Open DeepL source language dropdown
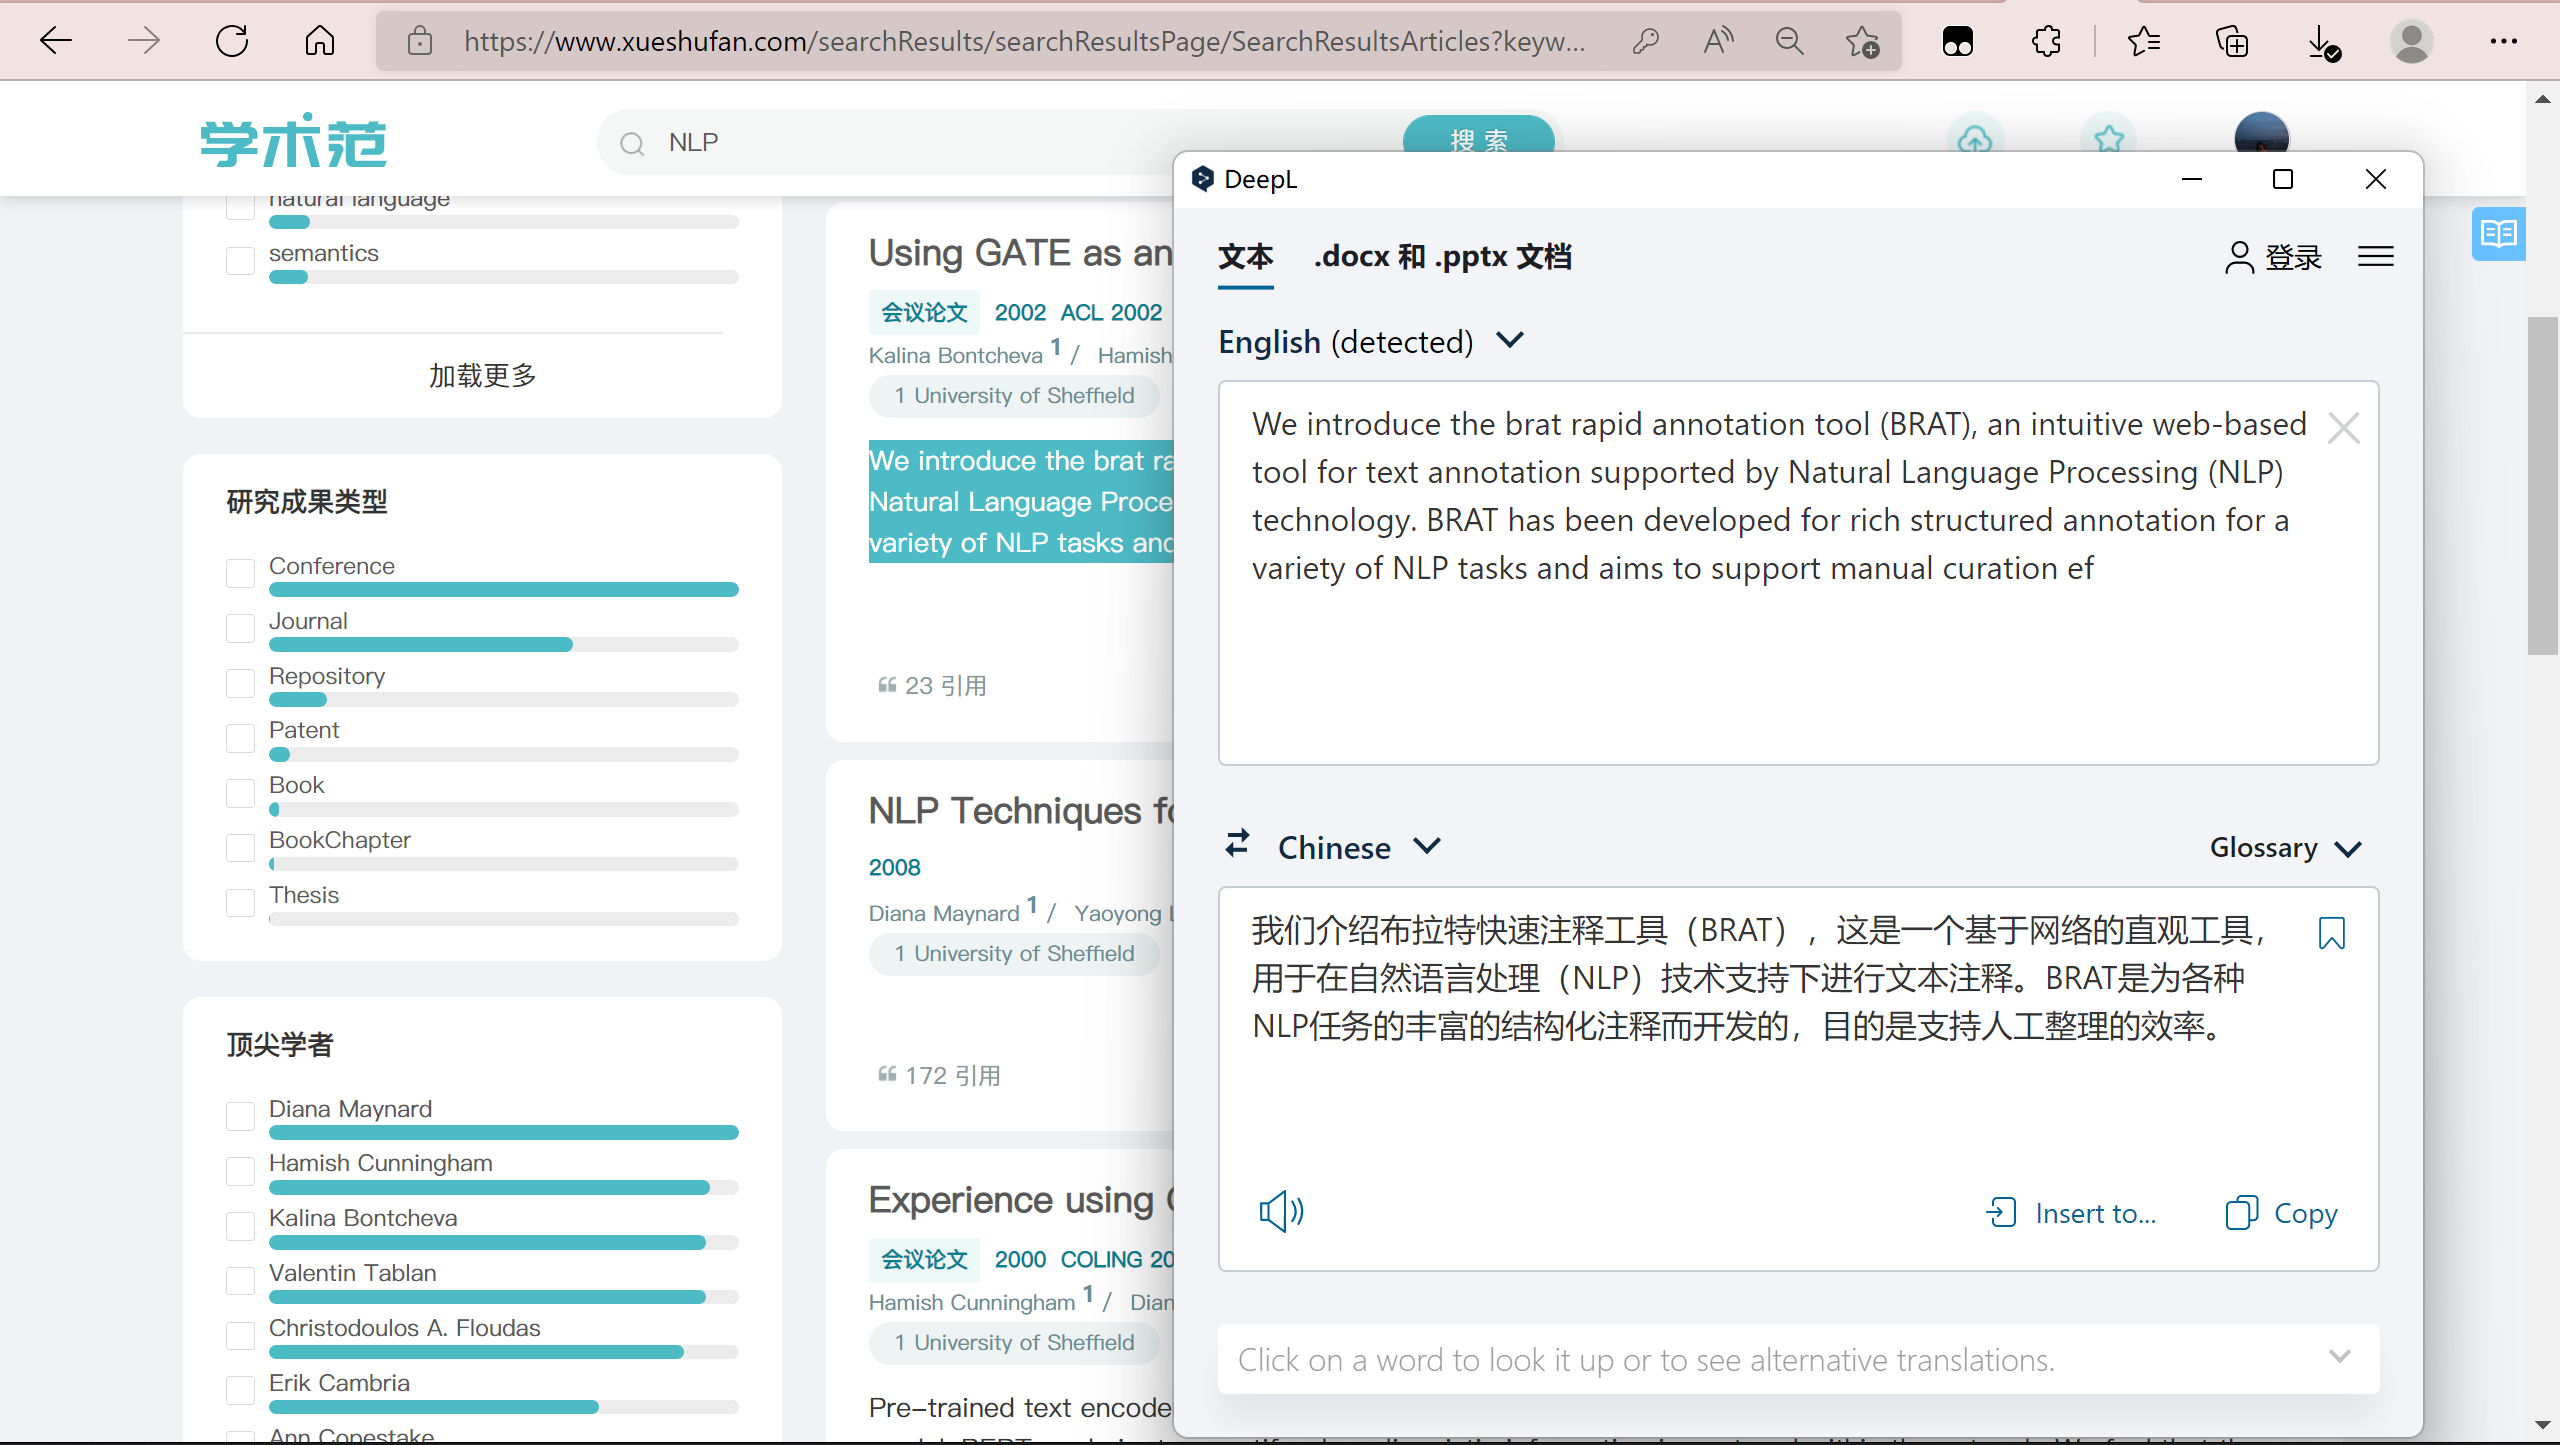 click(1370, 342)
